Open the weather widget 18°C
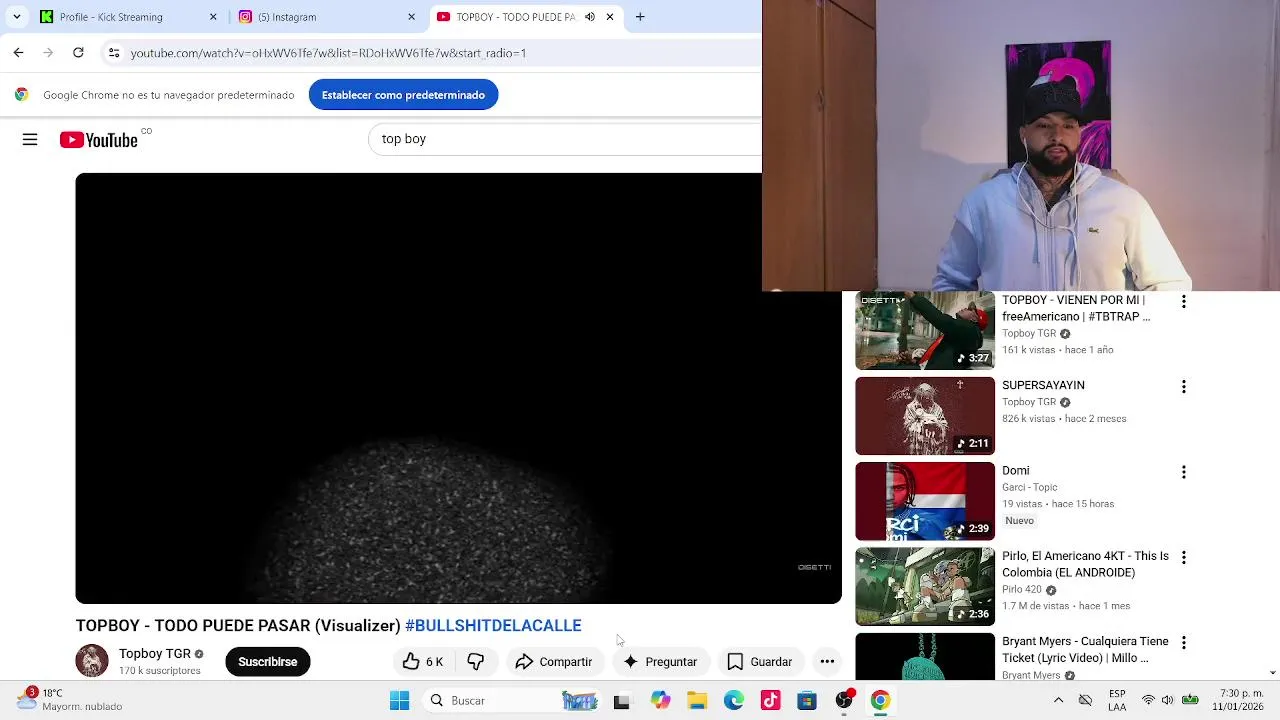 pos(70,700)
